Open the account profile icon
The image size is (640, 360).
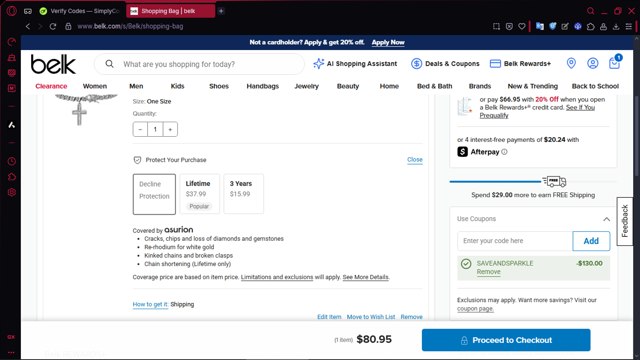pos(593,63)
